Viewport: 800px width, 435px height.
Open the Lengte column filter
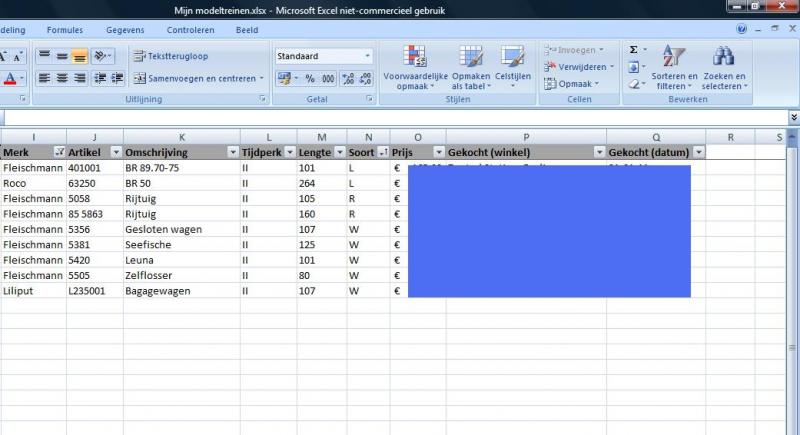[340, 152]
